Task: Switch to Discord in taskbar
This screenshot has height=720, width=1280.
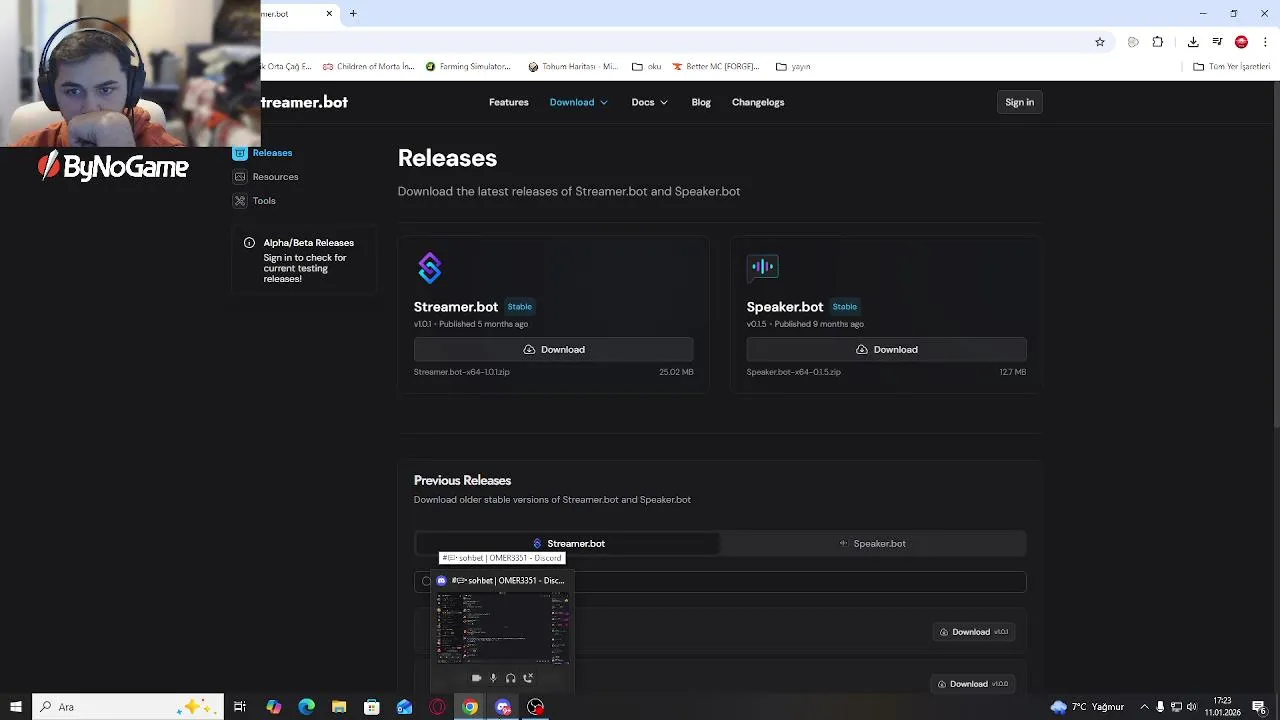Action: (x=503, y=707)
